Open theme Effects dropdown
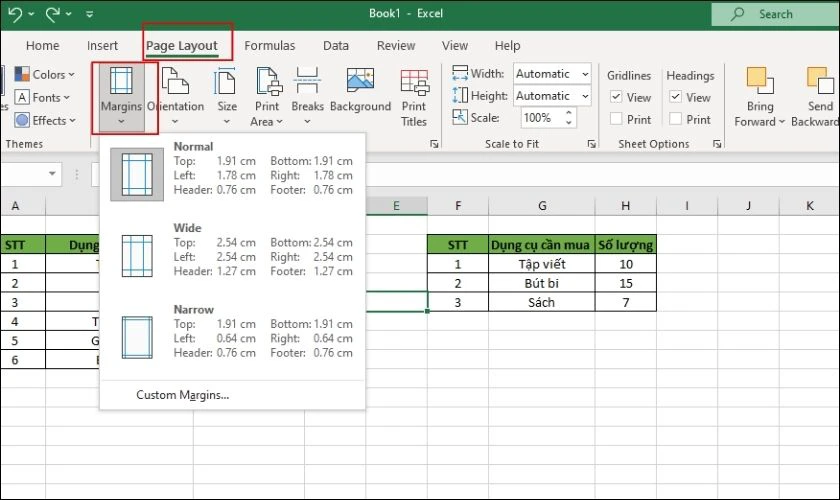 coord(45,120)
